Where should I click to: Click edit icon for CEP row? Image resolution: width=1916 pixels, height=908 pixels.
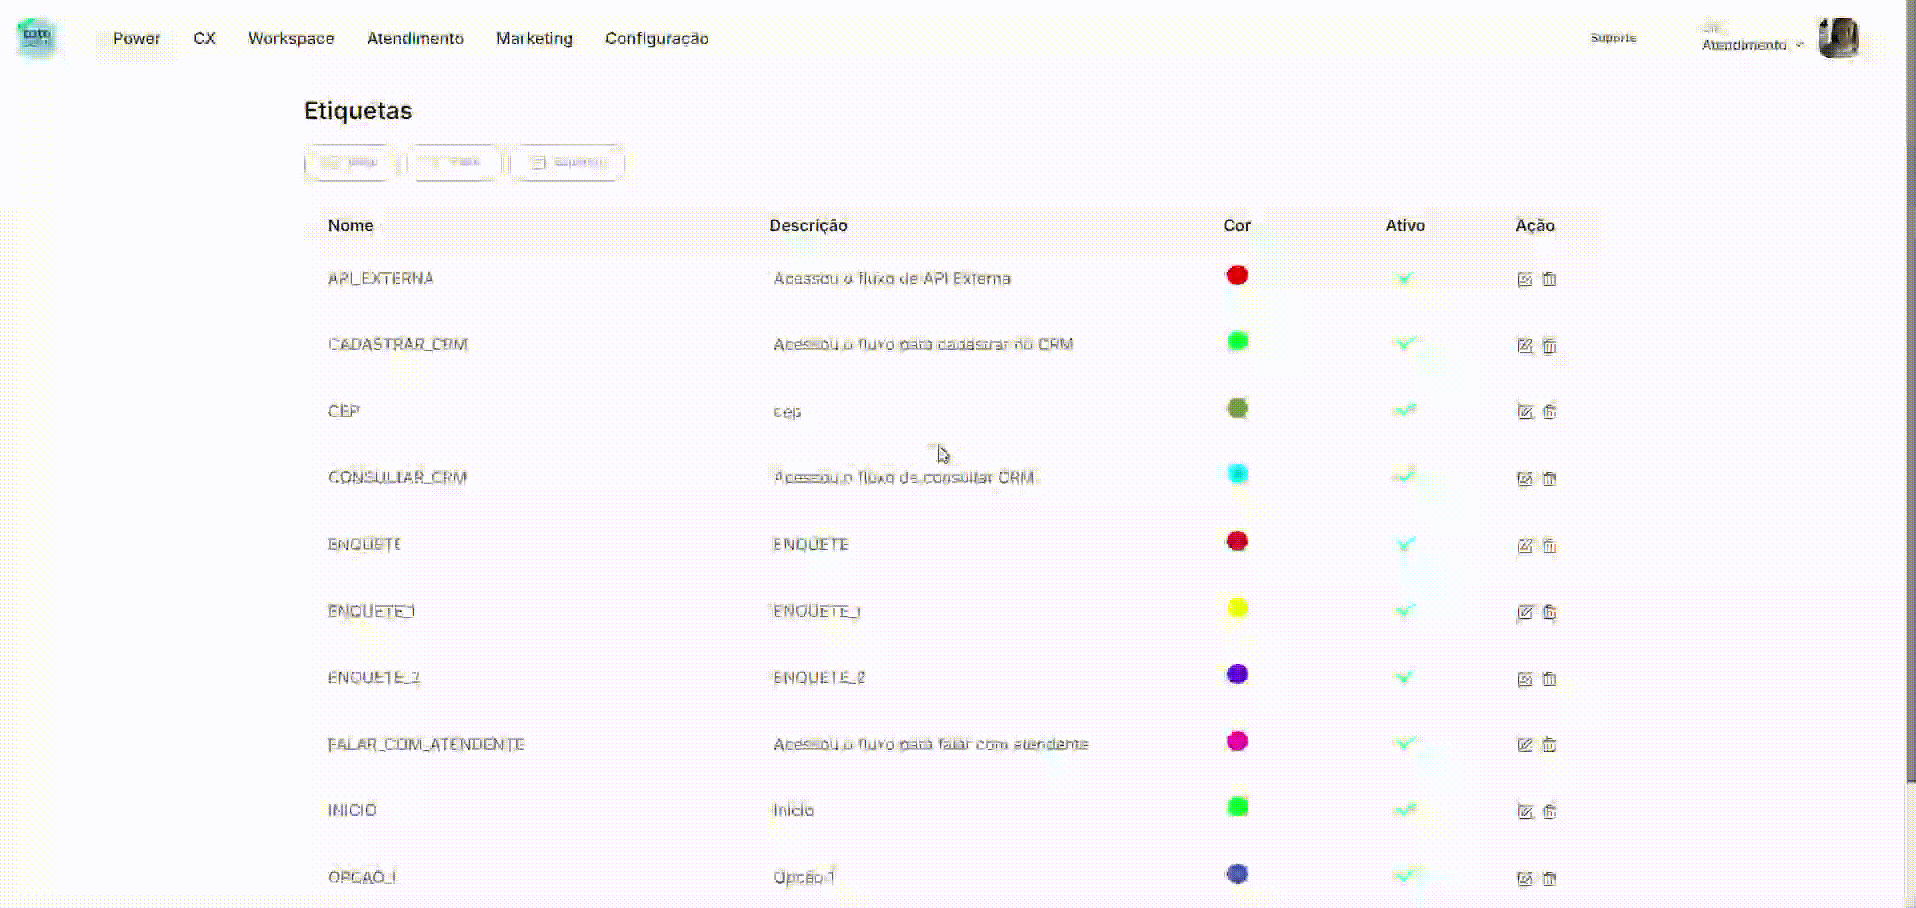1524,411
